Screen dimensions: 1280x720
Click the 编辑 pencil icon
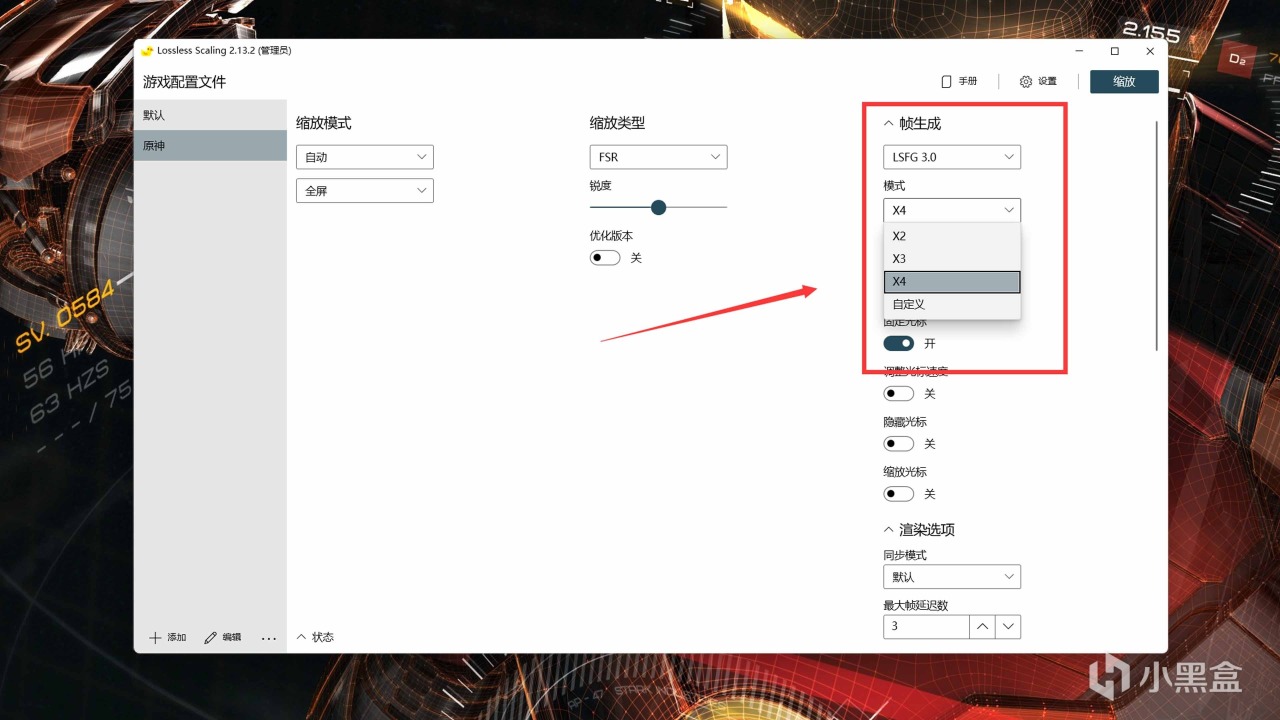tap(211, 637)
